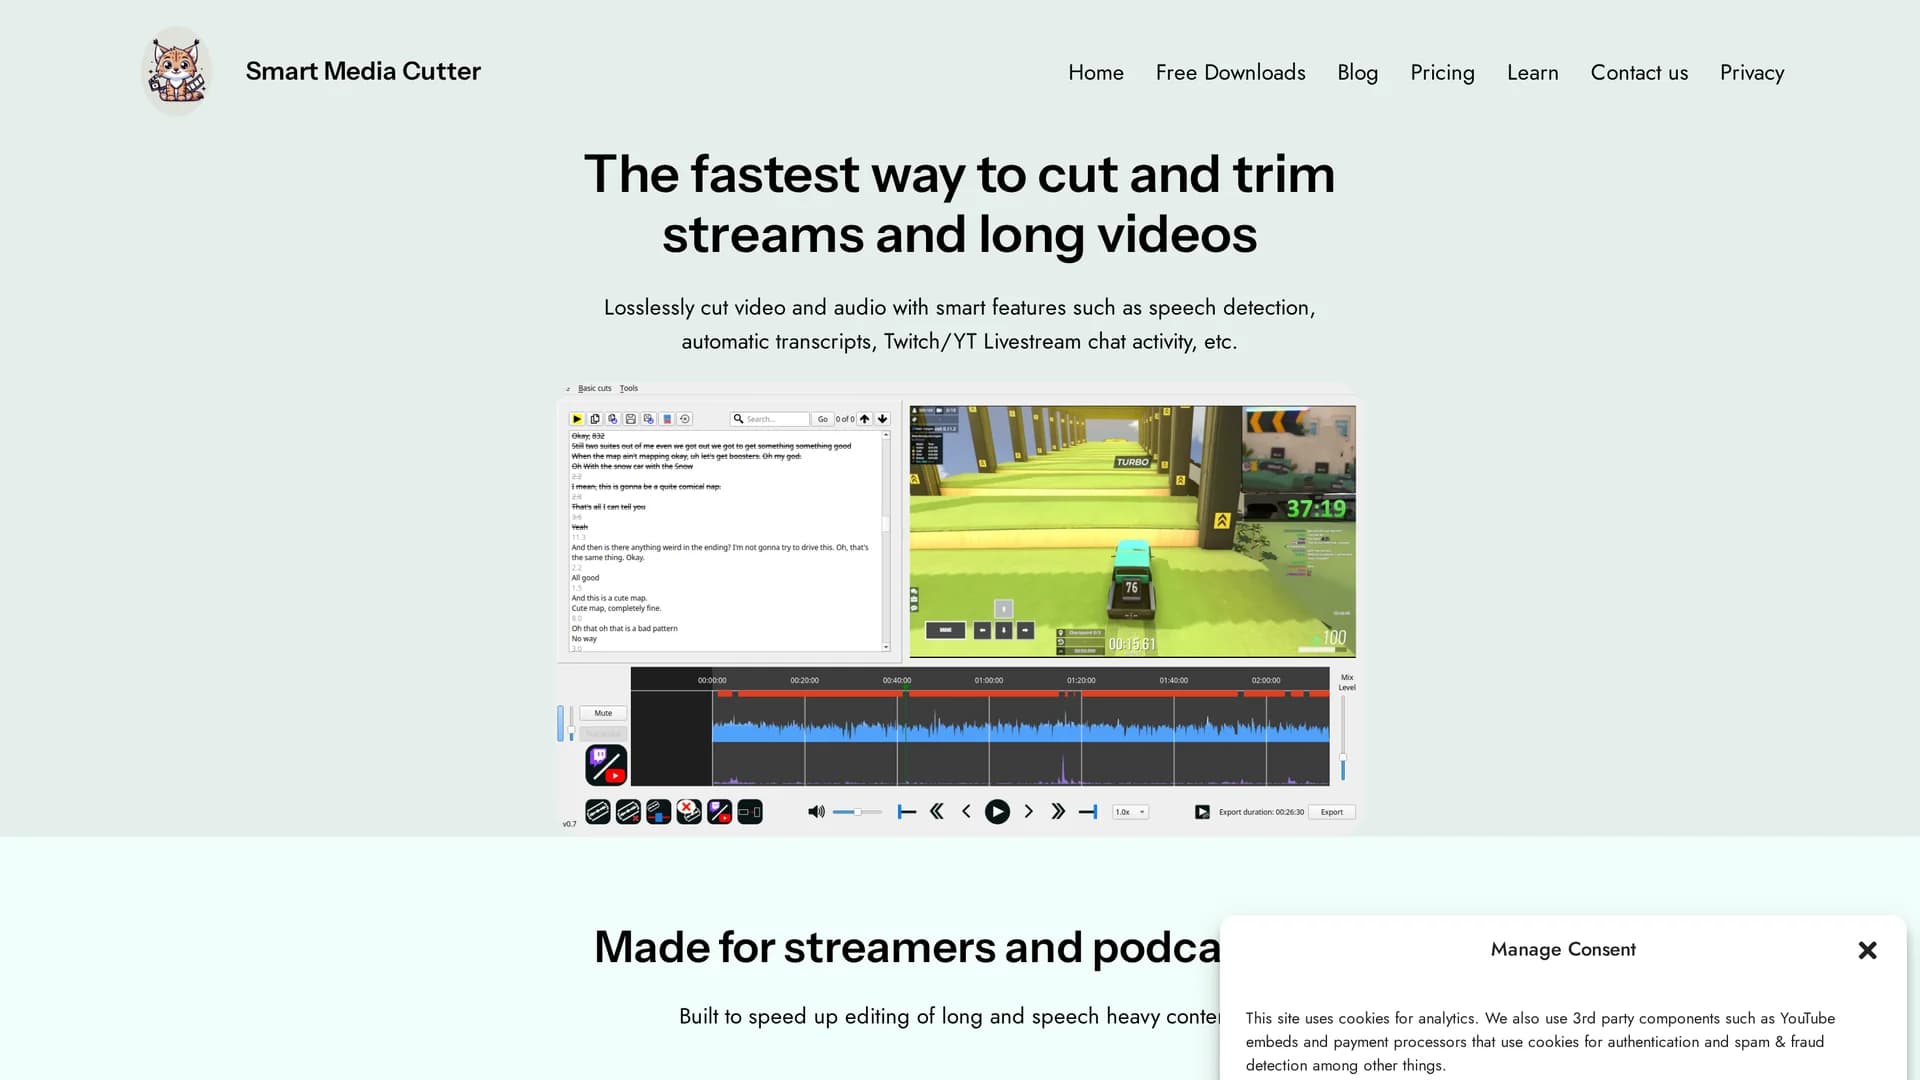Open the Learn menu item
This screenshot has height=1080, width=1920.
1532,72
